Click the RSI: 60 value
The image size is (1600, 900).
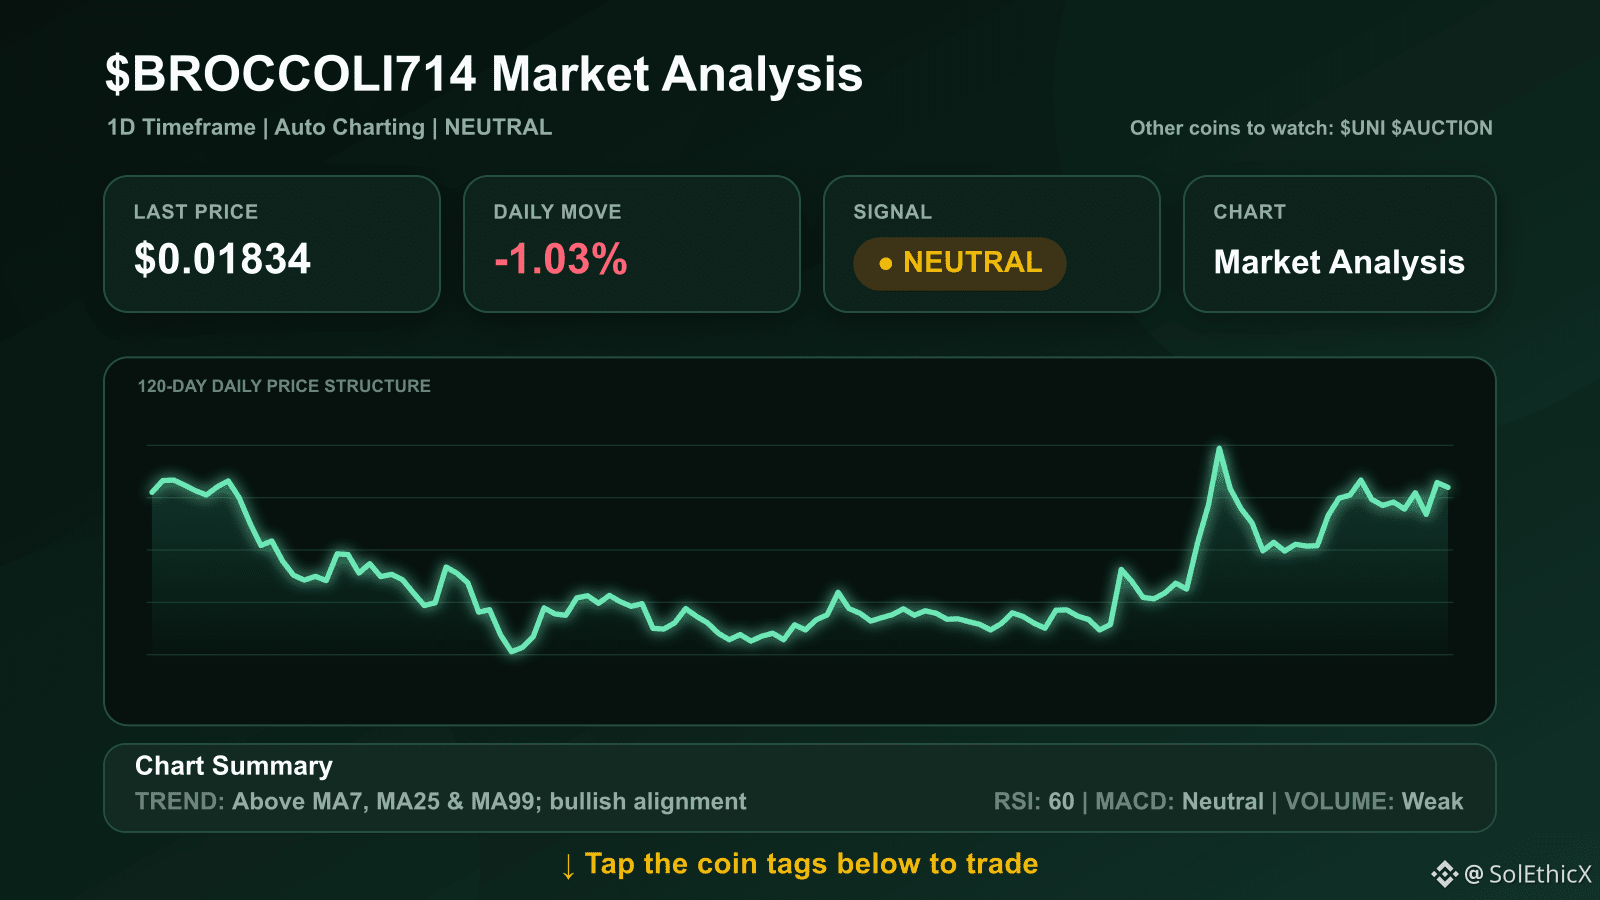point(1034,801)
